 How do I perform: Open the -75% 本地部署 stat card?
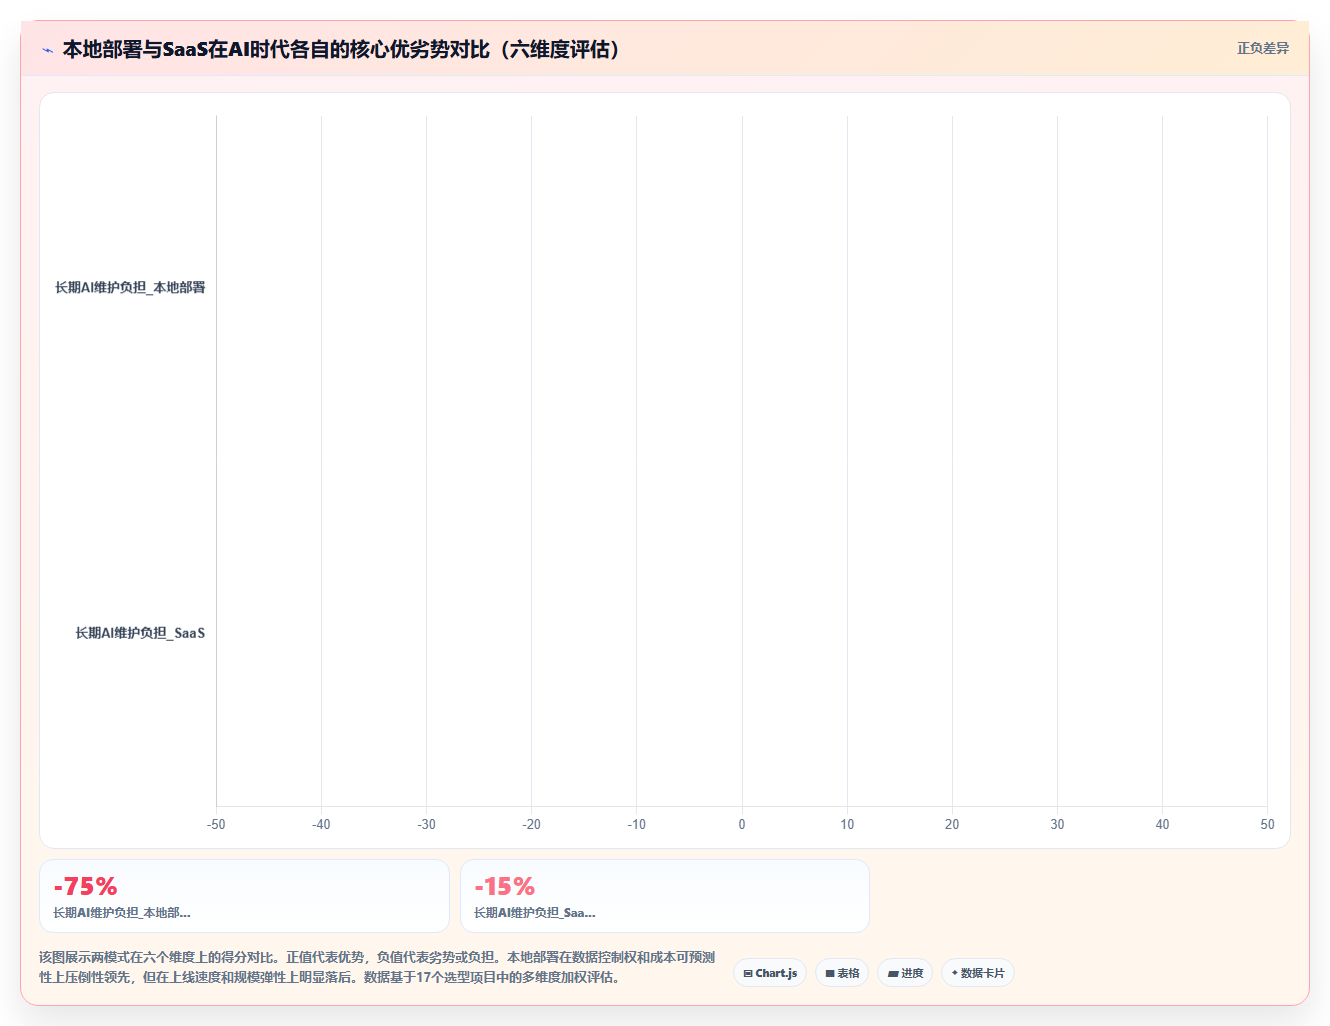(x=244, y=896)
